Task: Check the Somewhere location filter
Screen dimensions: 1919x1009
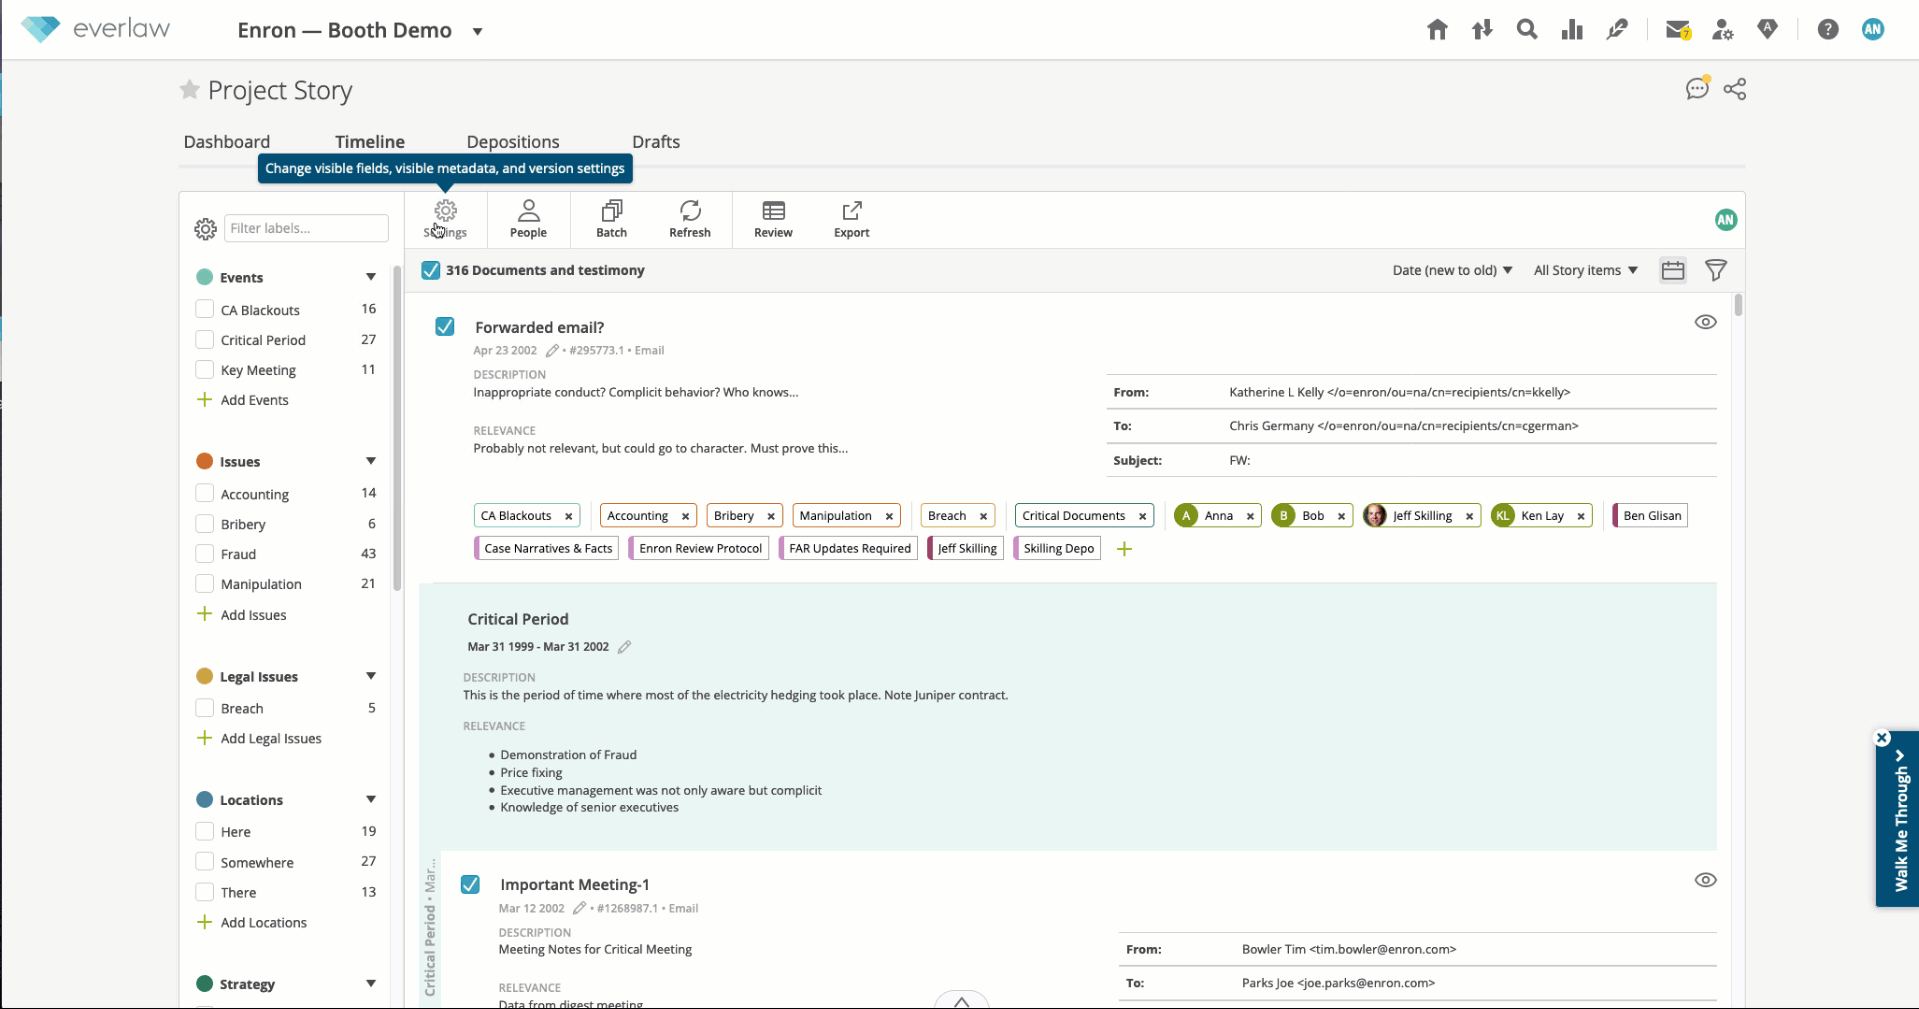Action: point(205,862)
